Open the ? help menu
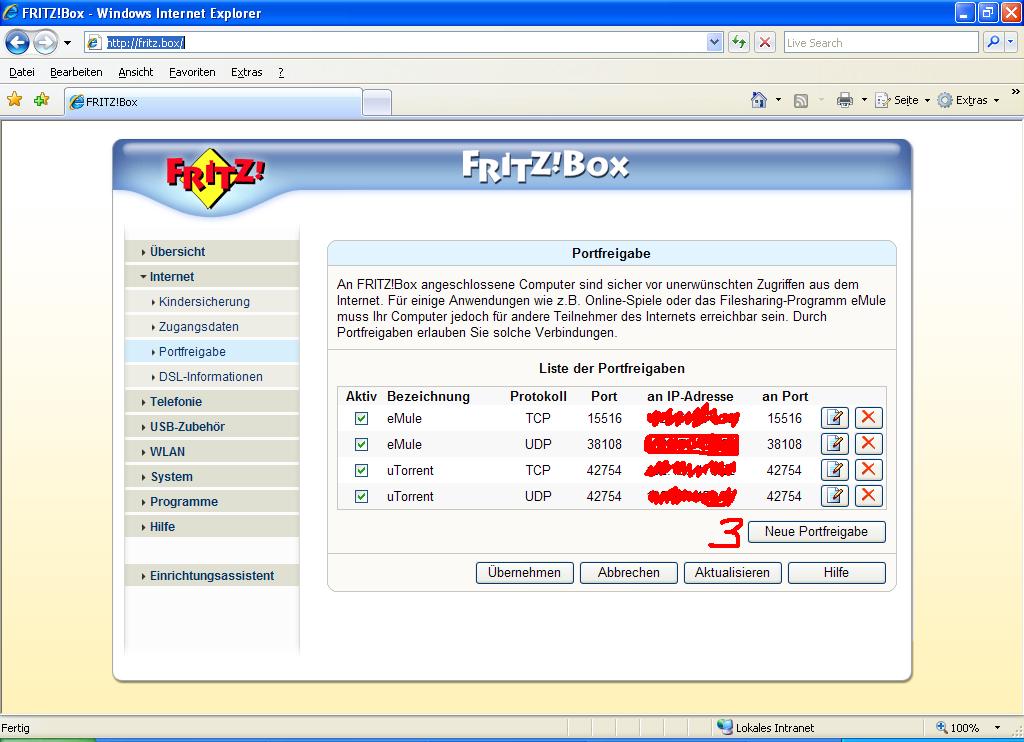The height and width of the screenshot is (742, 1024). (x=281, y=72)
